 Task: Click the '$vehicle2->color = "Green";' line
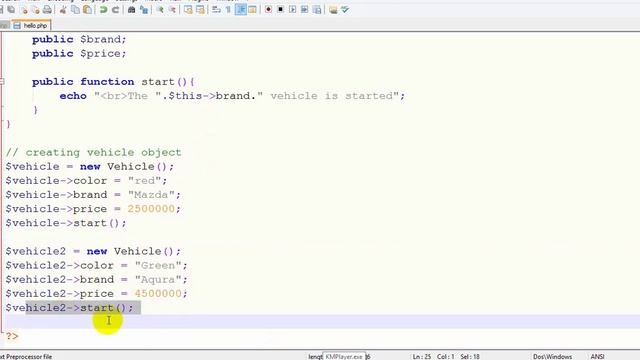(x=97, y=265)
